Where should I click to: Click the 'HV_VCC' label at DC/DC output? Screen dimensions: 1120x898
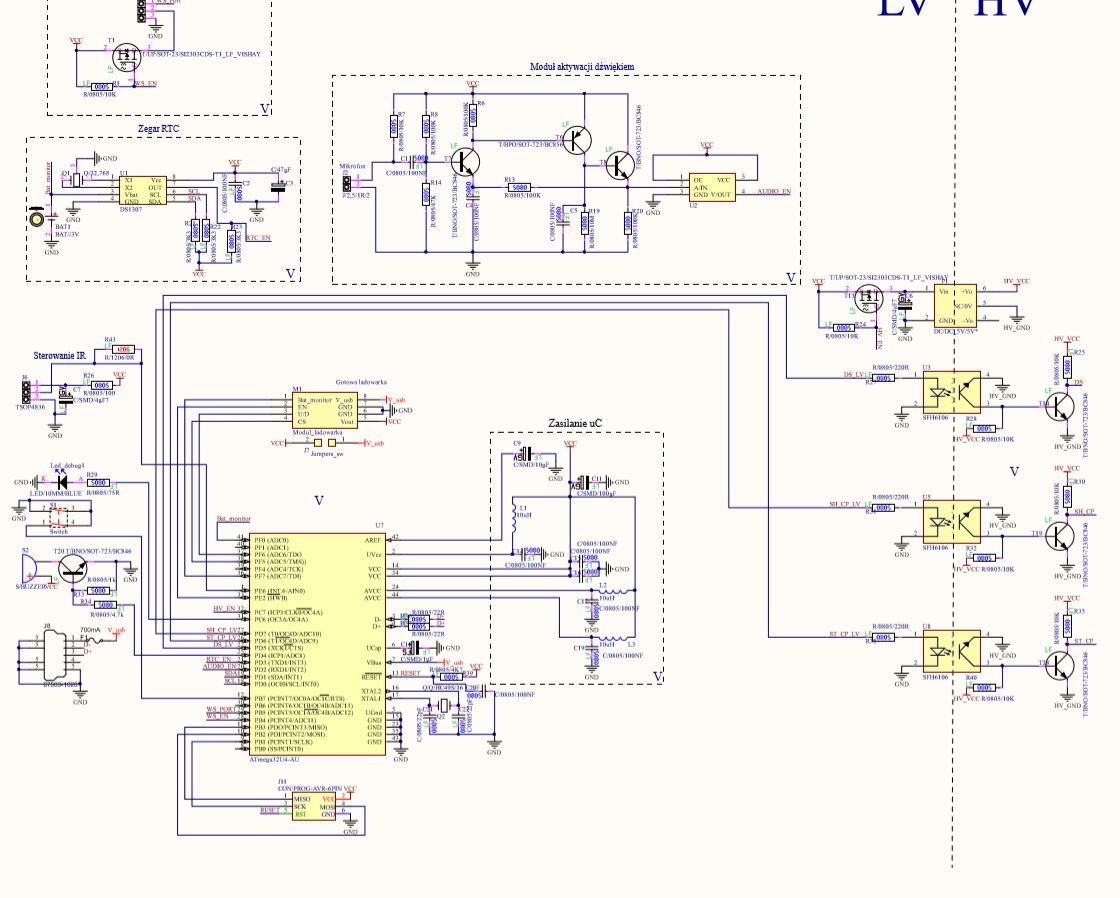(1016, 281)
